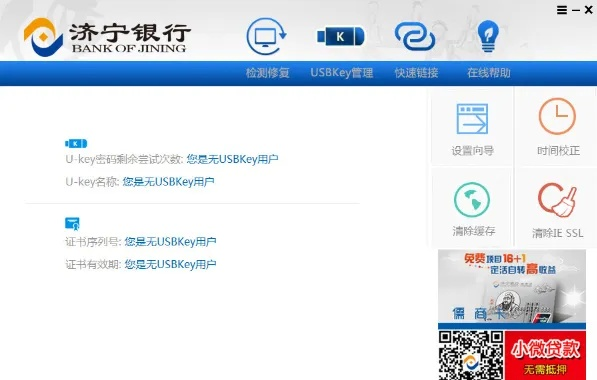Image resolution: width=597 pixels, height=380 pixels.
Task: Click the 清除缓存 label
Action: click(474, 231)
